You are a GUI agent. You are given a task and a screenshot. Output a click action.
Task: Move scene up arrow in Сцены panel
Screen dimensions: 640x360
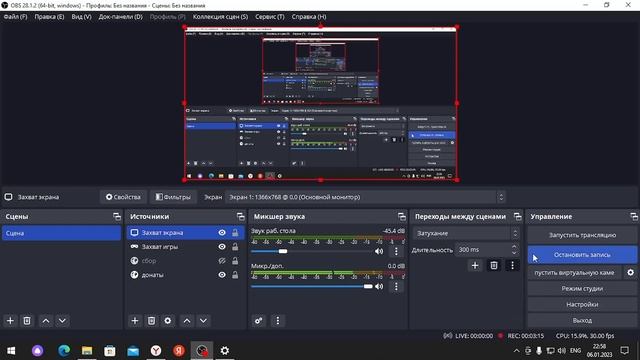coord(46,321)
